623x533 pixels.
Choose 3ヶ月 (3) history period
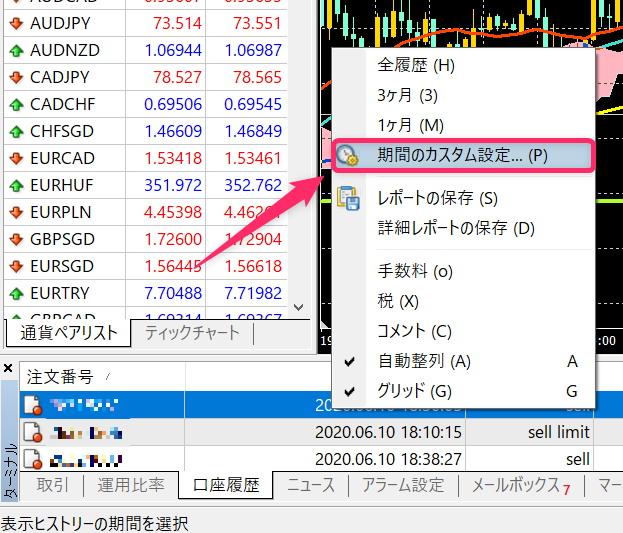463,95
